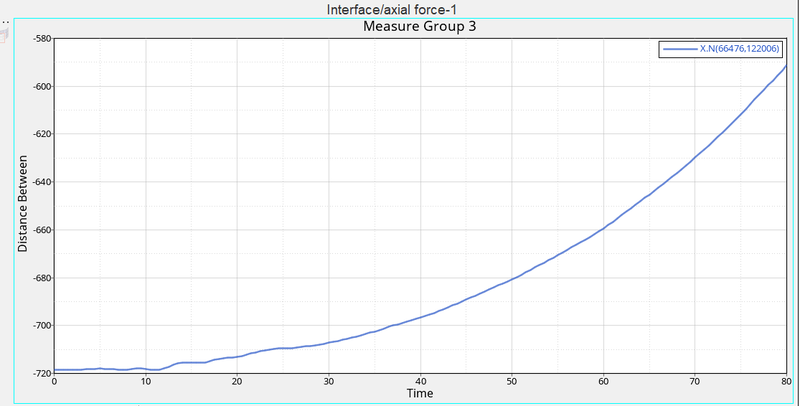Click the -580 tick on the Y axis
Viewport: 800px width, 406px height.
[x=40, y=39]
